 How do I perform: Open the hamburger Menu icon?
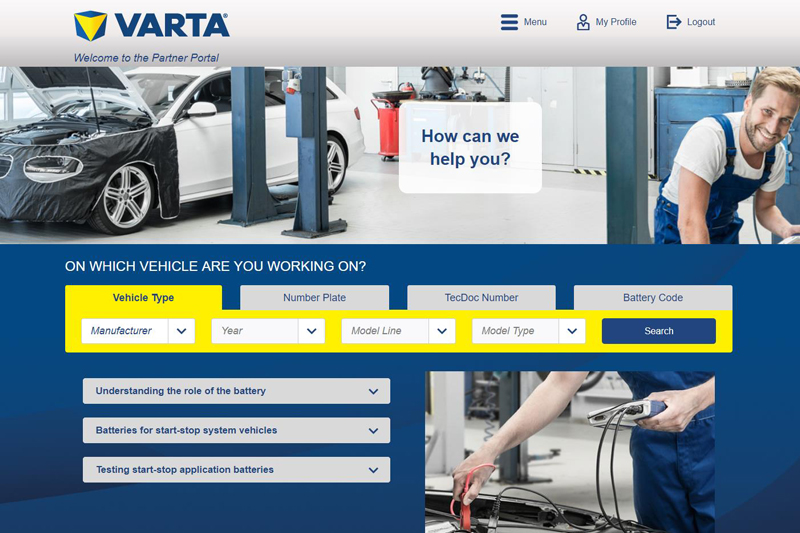[509, 22]
